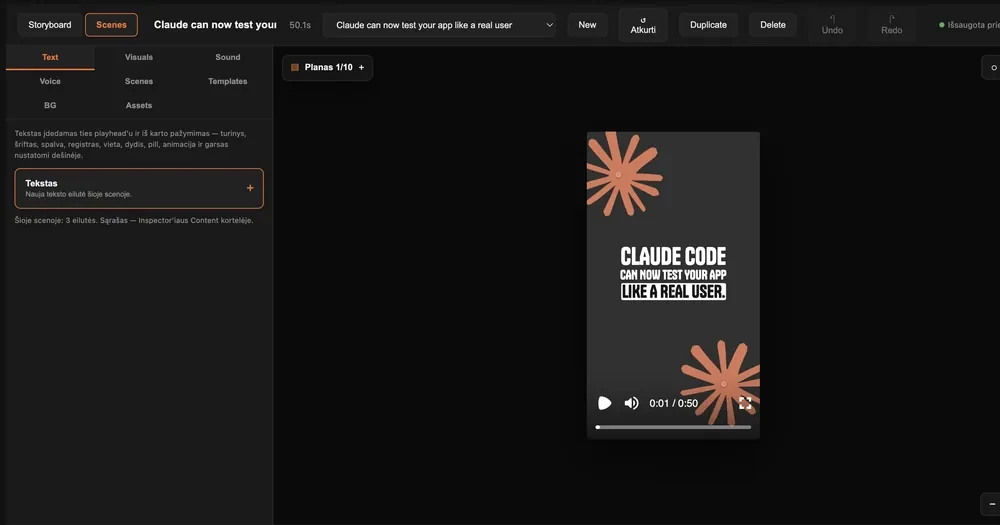Open the scene selector dropdown
The width and height of the screenshot is (1000, 525).
tap(439, 25)
